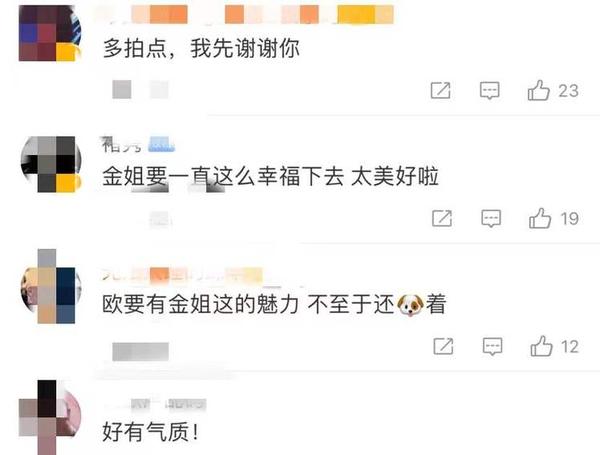The width and height of the screenshot is (600, 455).
Task: Open username above 金姐要一直这么幸福 comment
Action: coord(138,145)
